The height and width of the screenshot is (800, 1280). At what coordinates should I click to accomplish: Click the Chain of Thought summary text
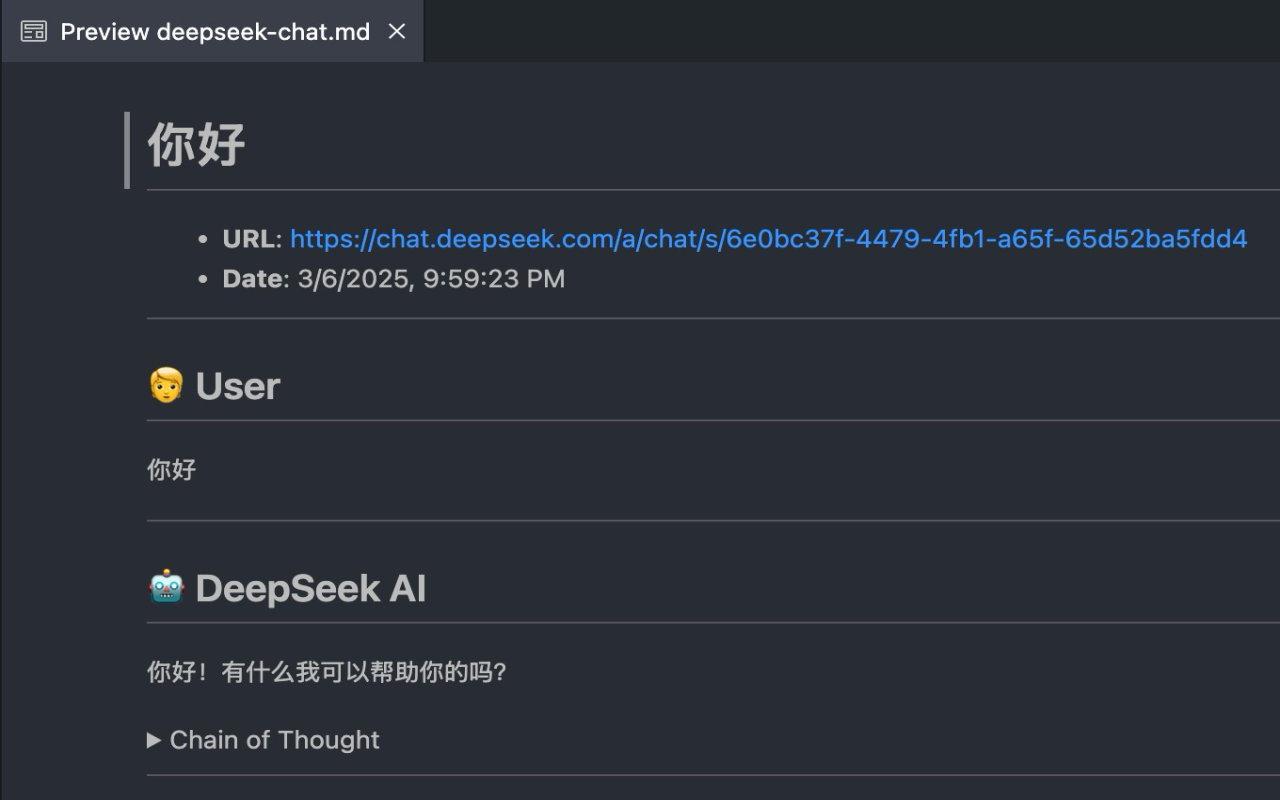click(x=275, y=740)
